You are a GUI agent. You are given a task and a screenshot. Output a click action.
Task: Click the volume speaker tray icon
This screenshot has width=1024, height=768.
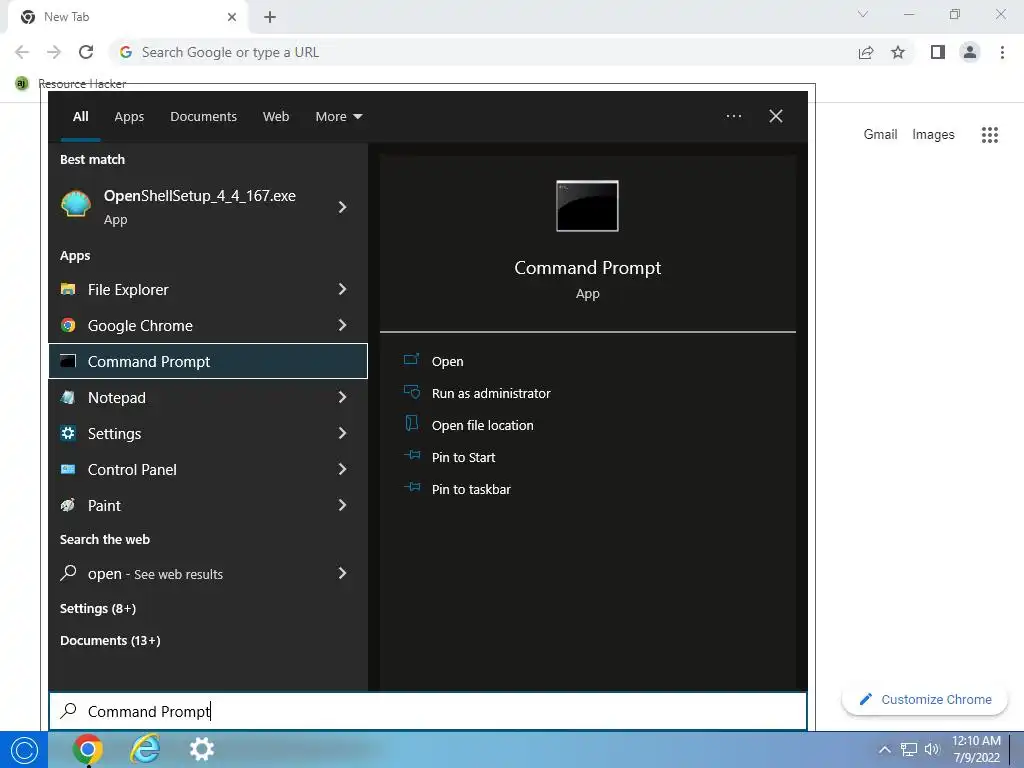pos(932,750)
